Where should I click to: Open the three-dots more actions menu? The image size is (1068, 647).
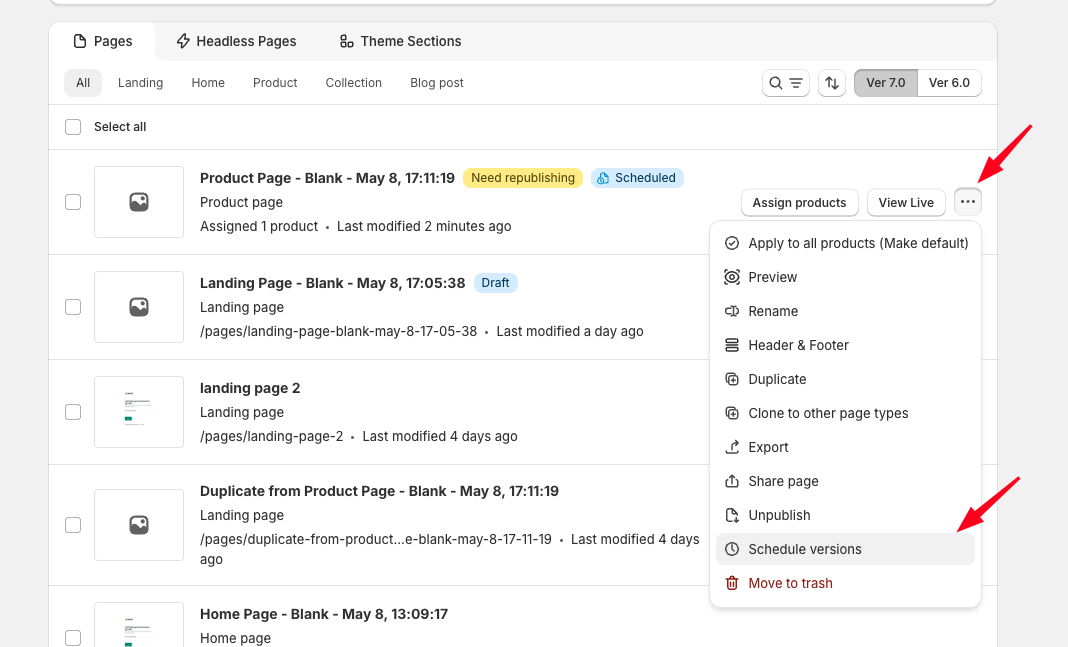coord(968,202)
